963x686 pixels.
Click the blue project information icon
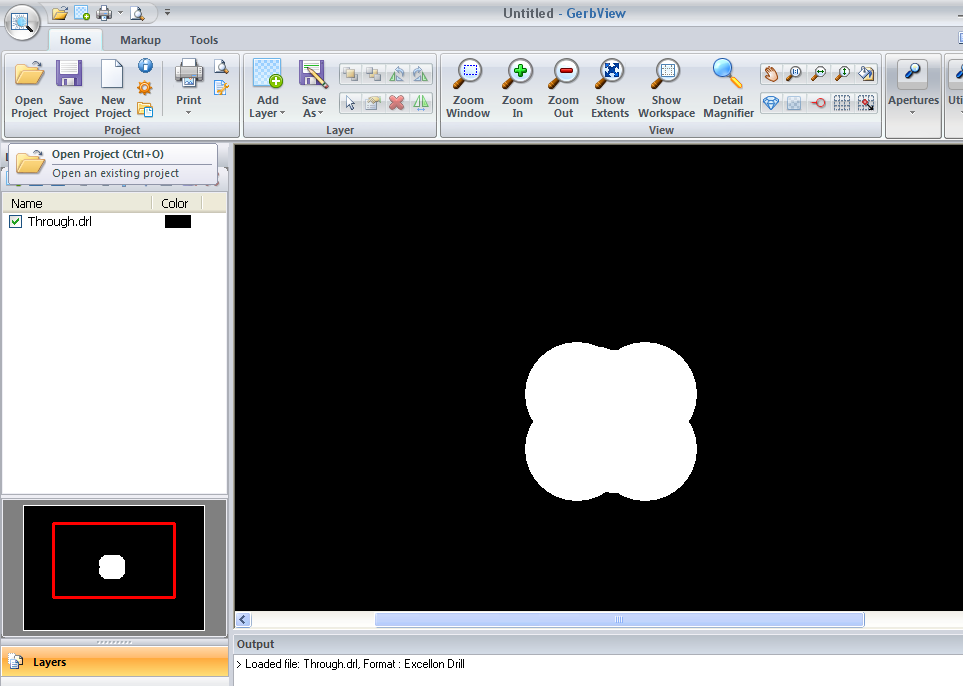click(146, 66)
